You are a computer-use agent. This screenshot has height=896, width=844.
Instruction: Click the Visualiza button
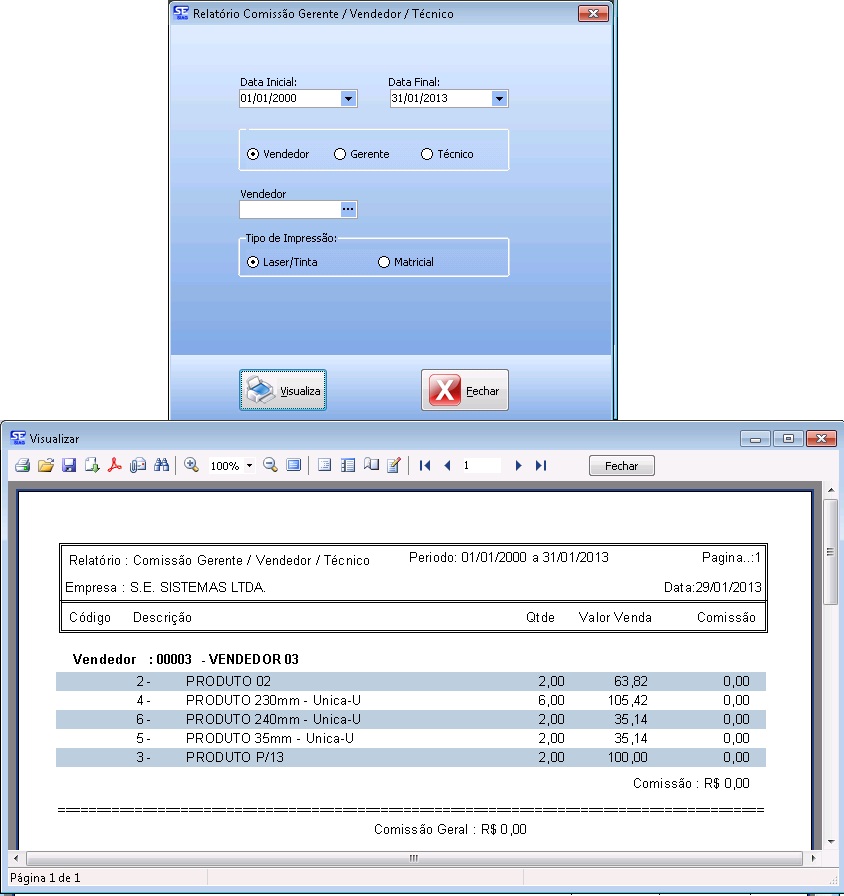[x=283, y=390]
